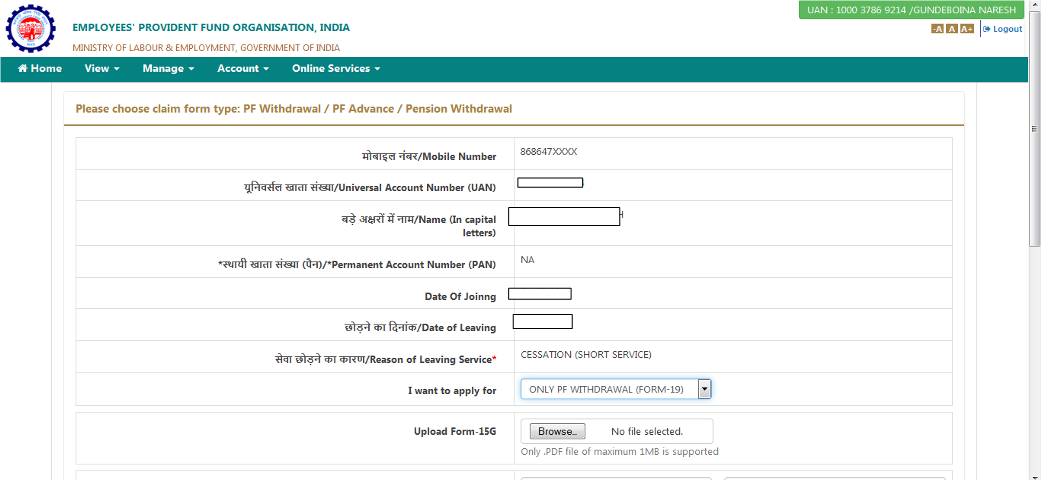Select the Date Of Joining field

(x=540, y=294)
